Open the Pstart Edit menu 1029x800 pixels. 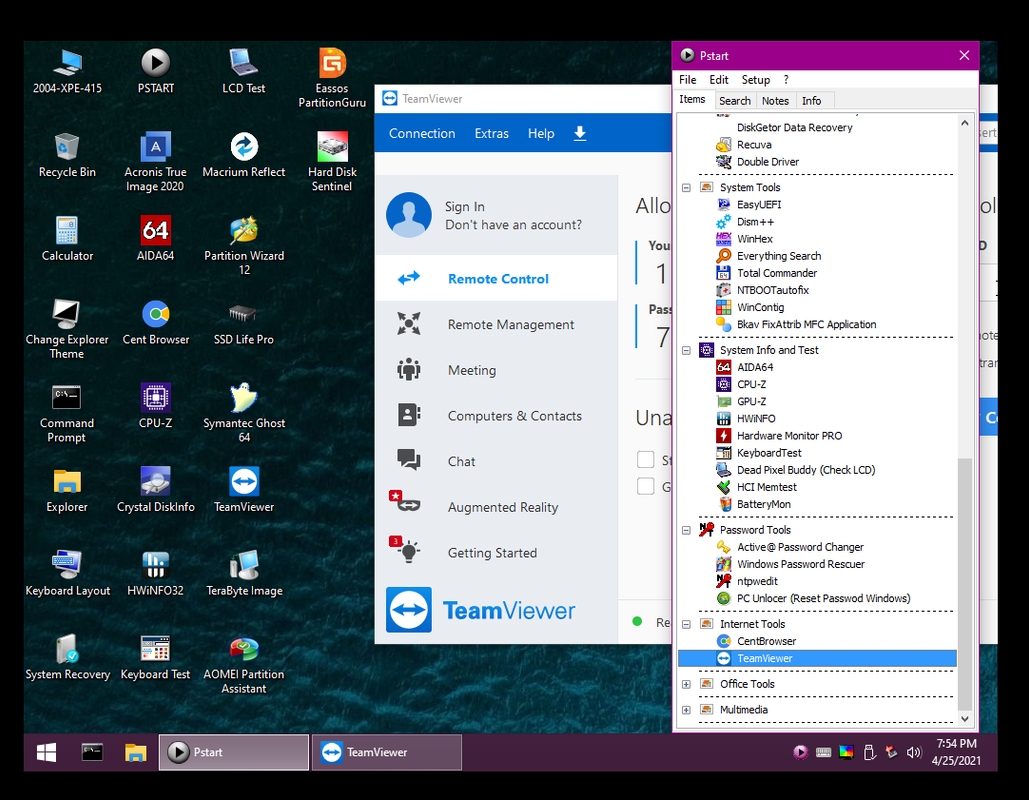(x=719, y=79)
